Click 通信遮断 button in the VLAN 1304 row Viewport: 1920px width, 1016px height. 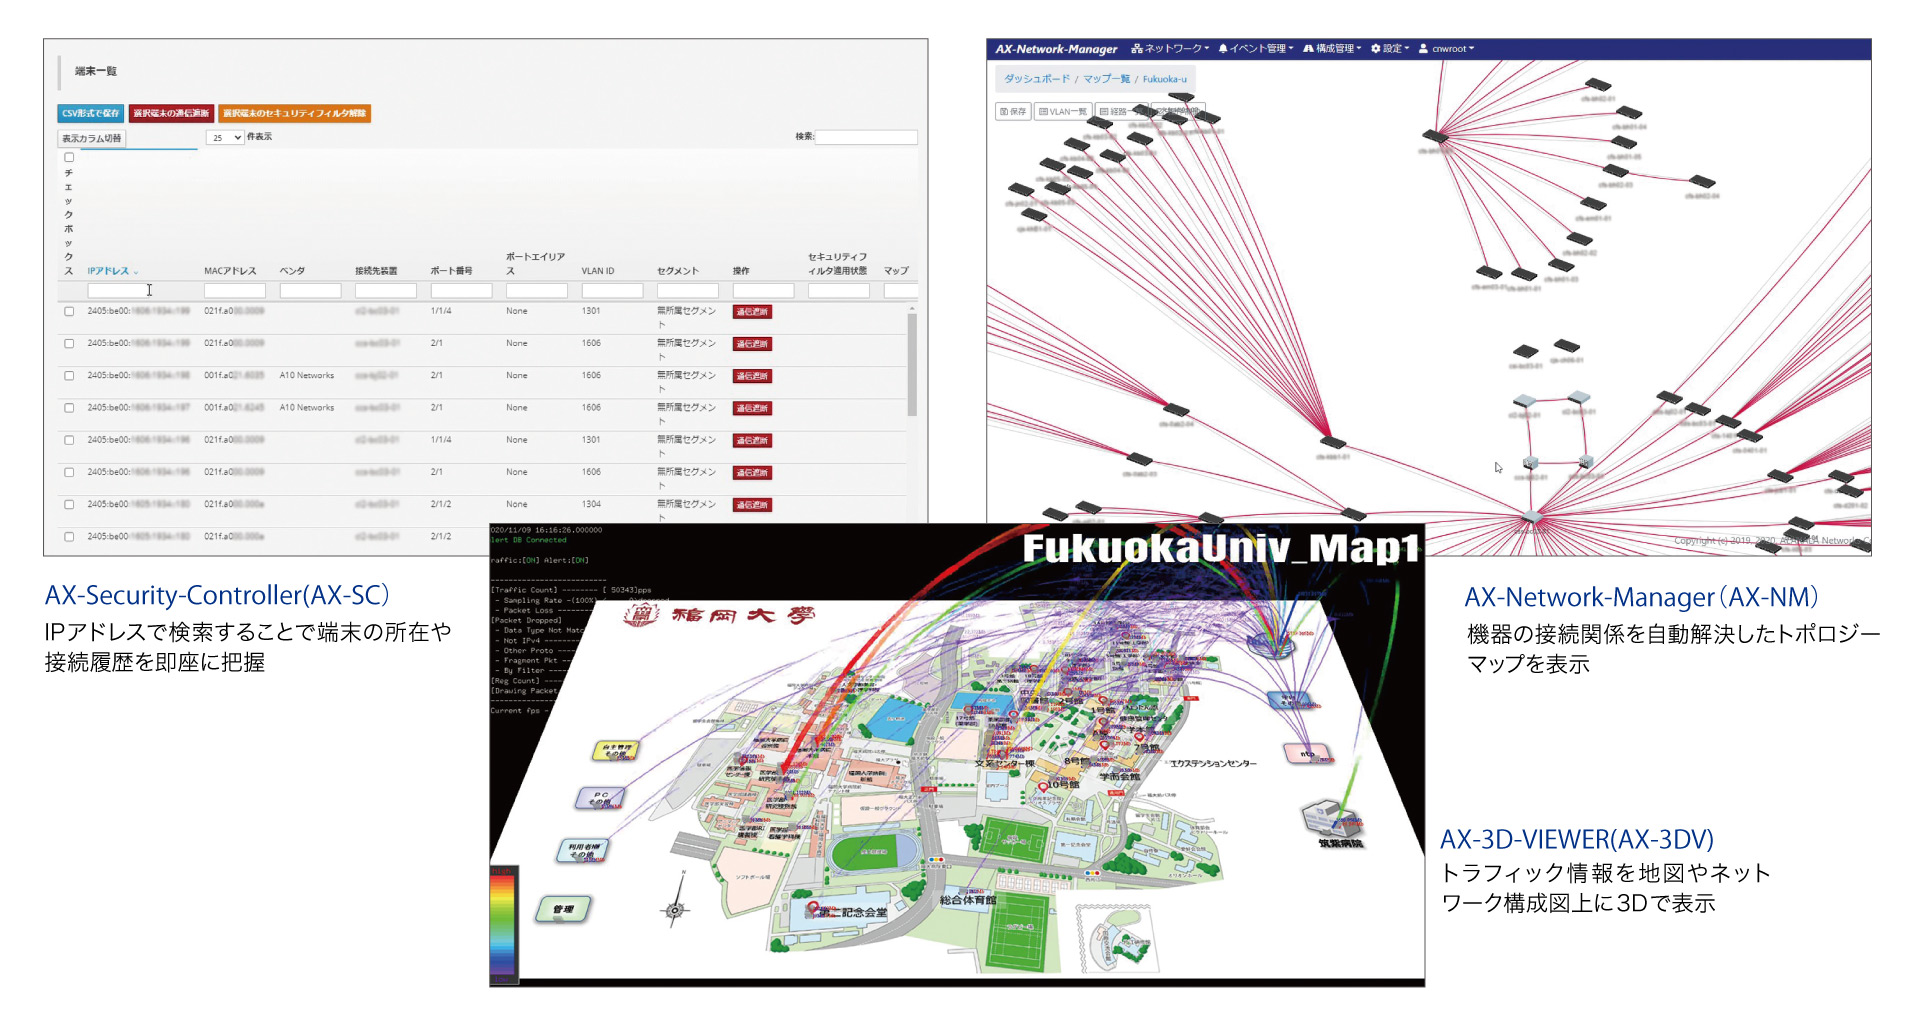tap(752, 505)
